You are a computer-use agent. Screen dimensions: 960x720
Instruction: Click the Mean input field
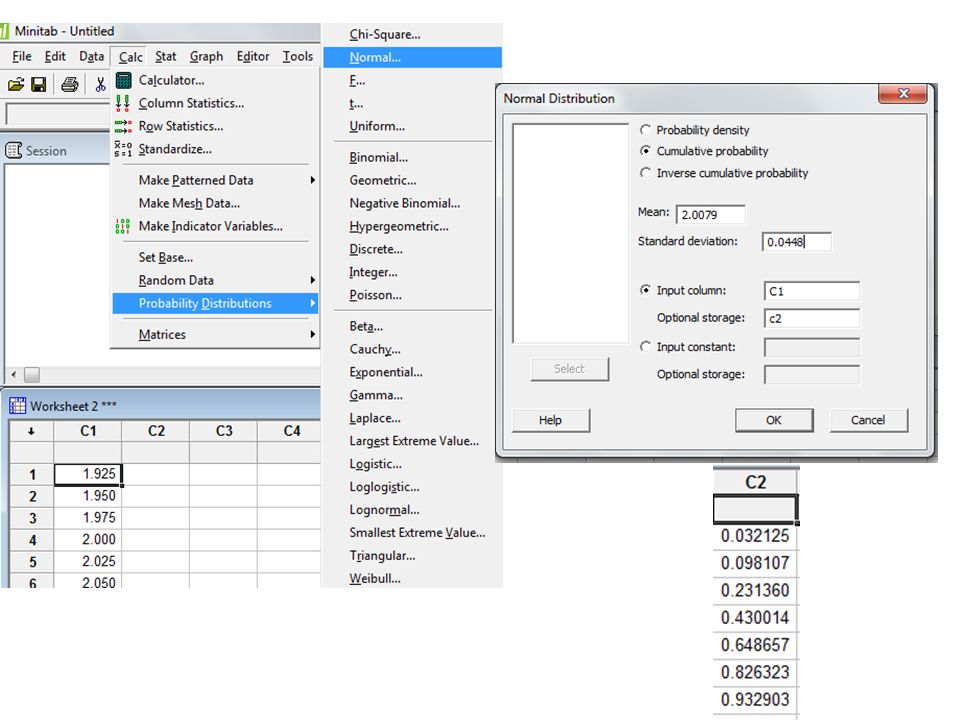[711, 214]
